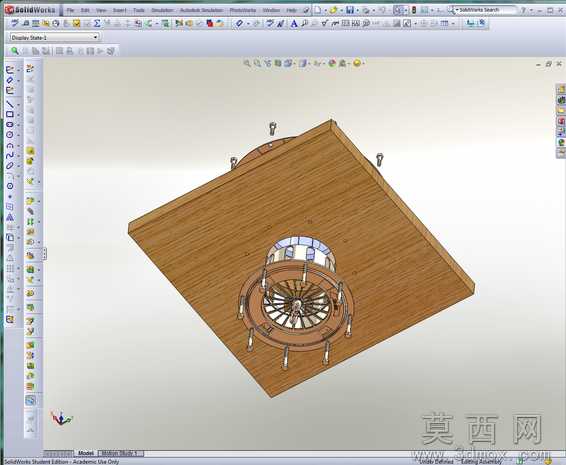
Task: Click the Zoom to Fit icon in viewport
Action: point(247,64)
